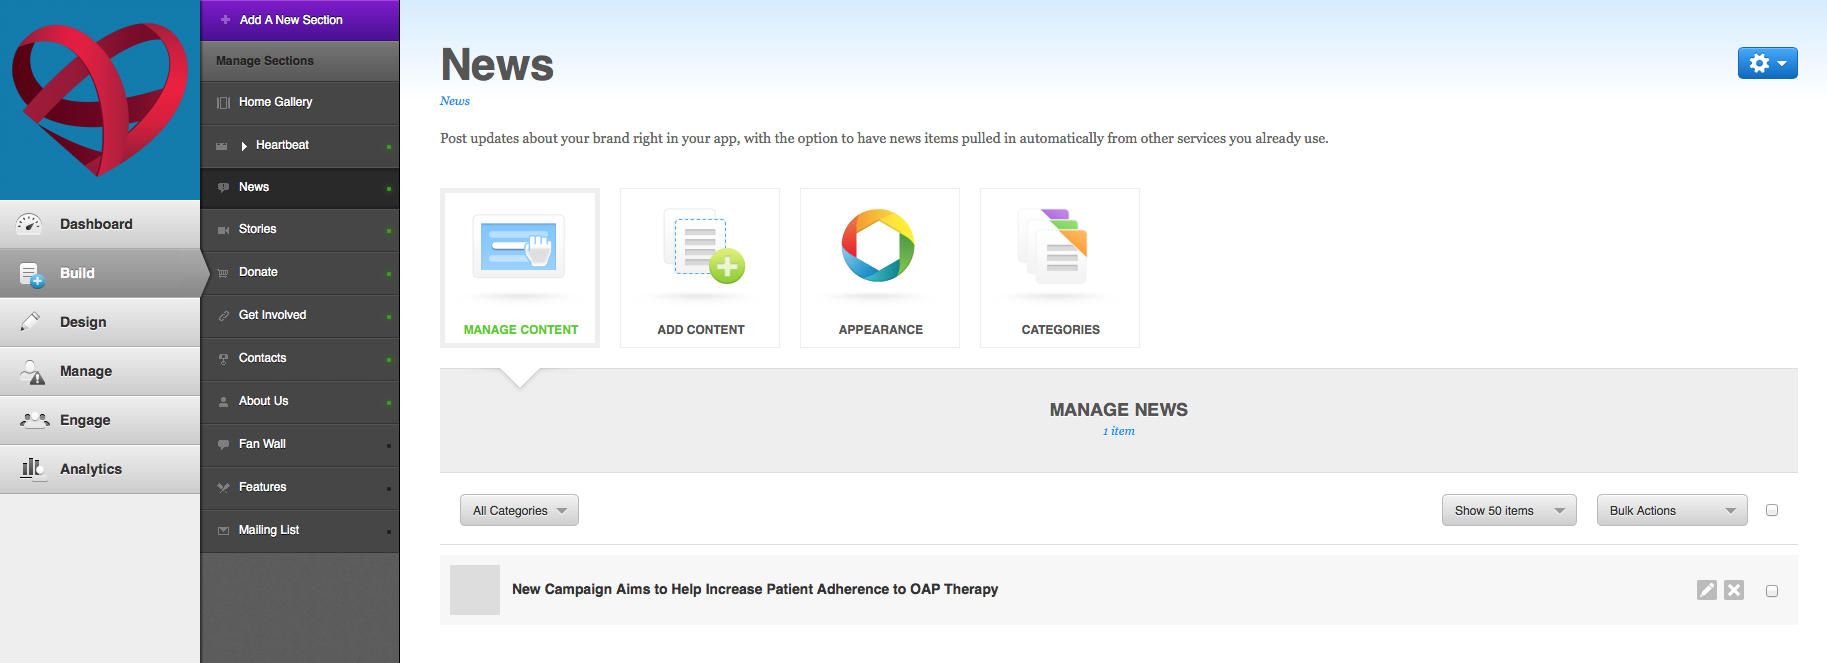
Task: Click the Analytics bar chart icon
Action: [x=33, y=468]
